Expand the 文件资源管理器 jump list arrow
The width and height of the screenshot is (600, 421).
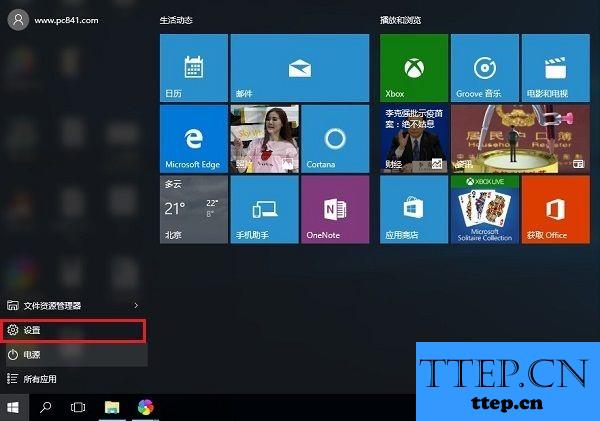(x=136, y=305)
